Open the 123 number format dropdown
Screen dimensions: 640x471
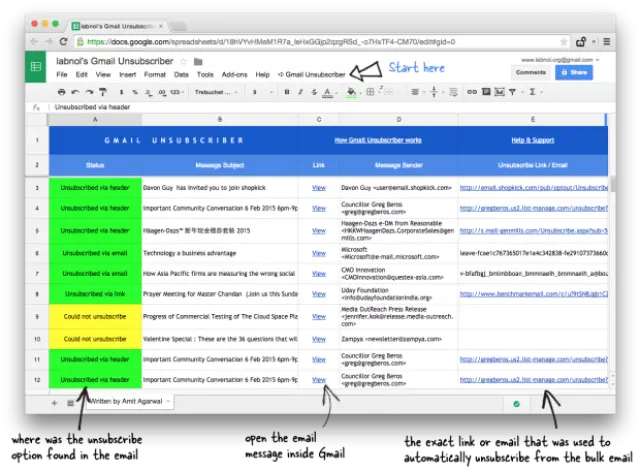(176, 91)
